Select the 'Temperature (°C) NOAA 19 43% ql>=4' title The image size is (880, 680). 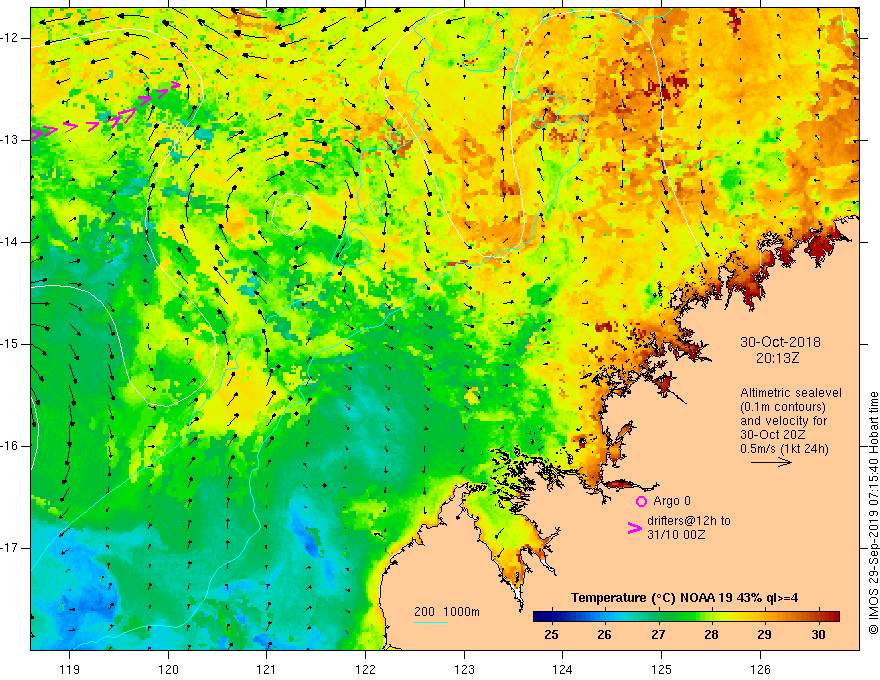coord(684,598)
